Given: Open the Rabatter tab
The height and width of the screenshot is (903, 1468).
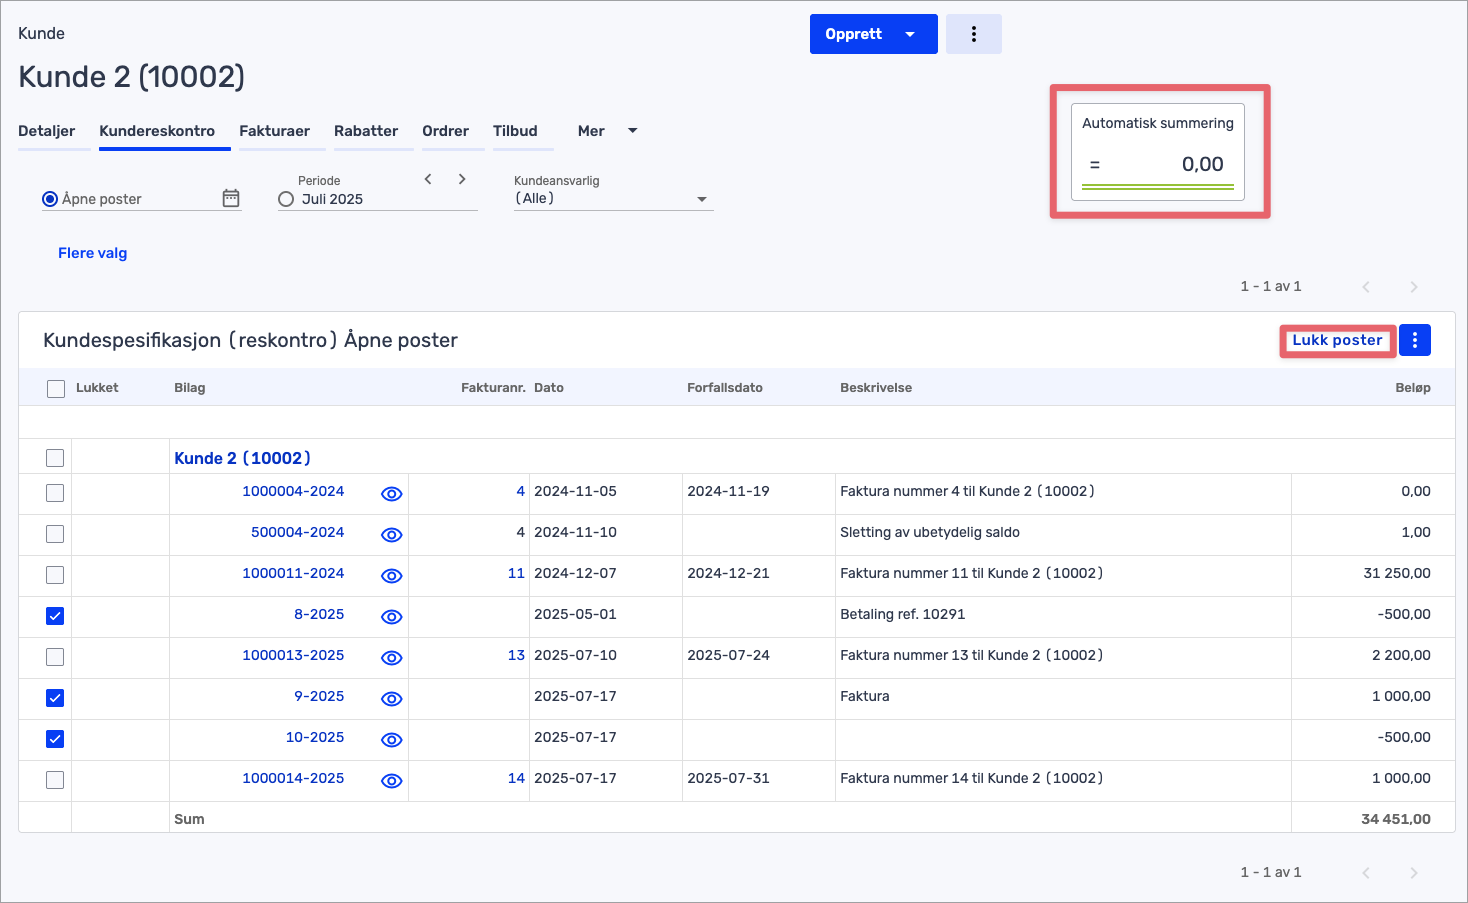Looking at the screenshot, I should (x=366, y=131).
